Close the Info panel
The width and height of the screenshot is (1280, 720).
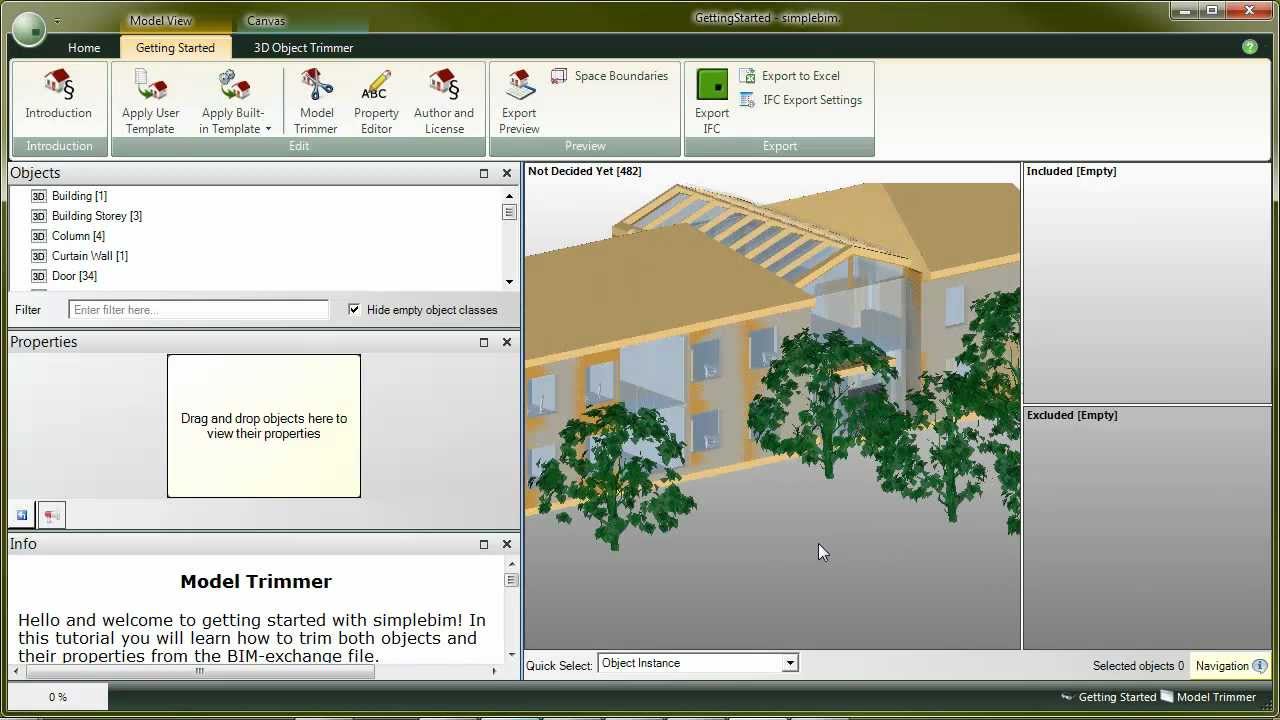tap(507, 544)
